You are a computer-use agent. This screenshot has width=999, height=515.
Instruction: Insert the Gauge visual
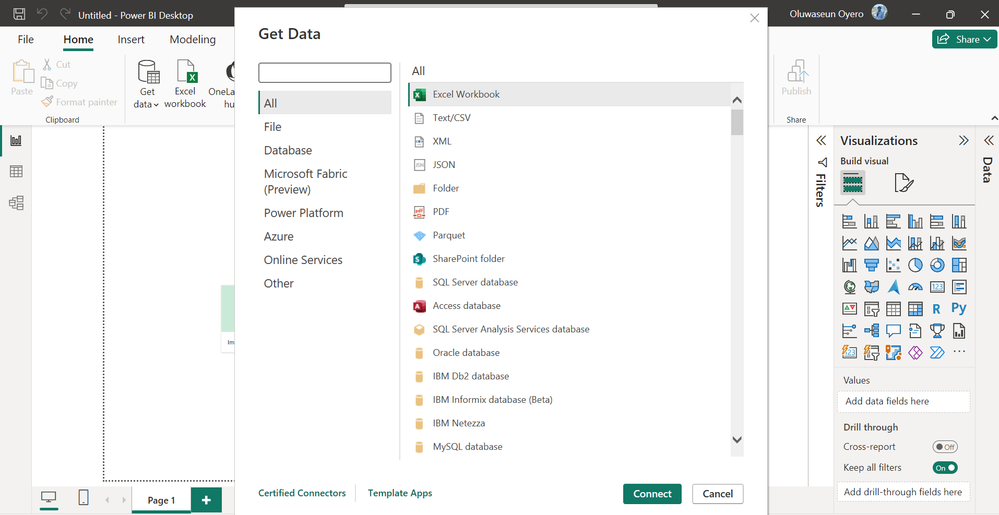(x=915, y=287)
